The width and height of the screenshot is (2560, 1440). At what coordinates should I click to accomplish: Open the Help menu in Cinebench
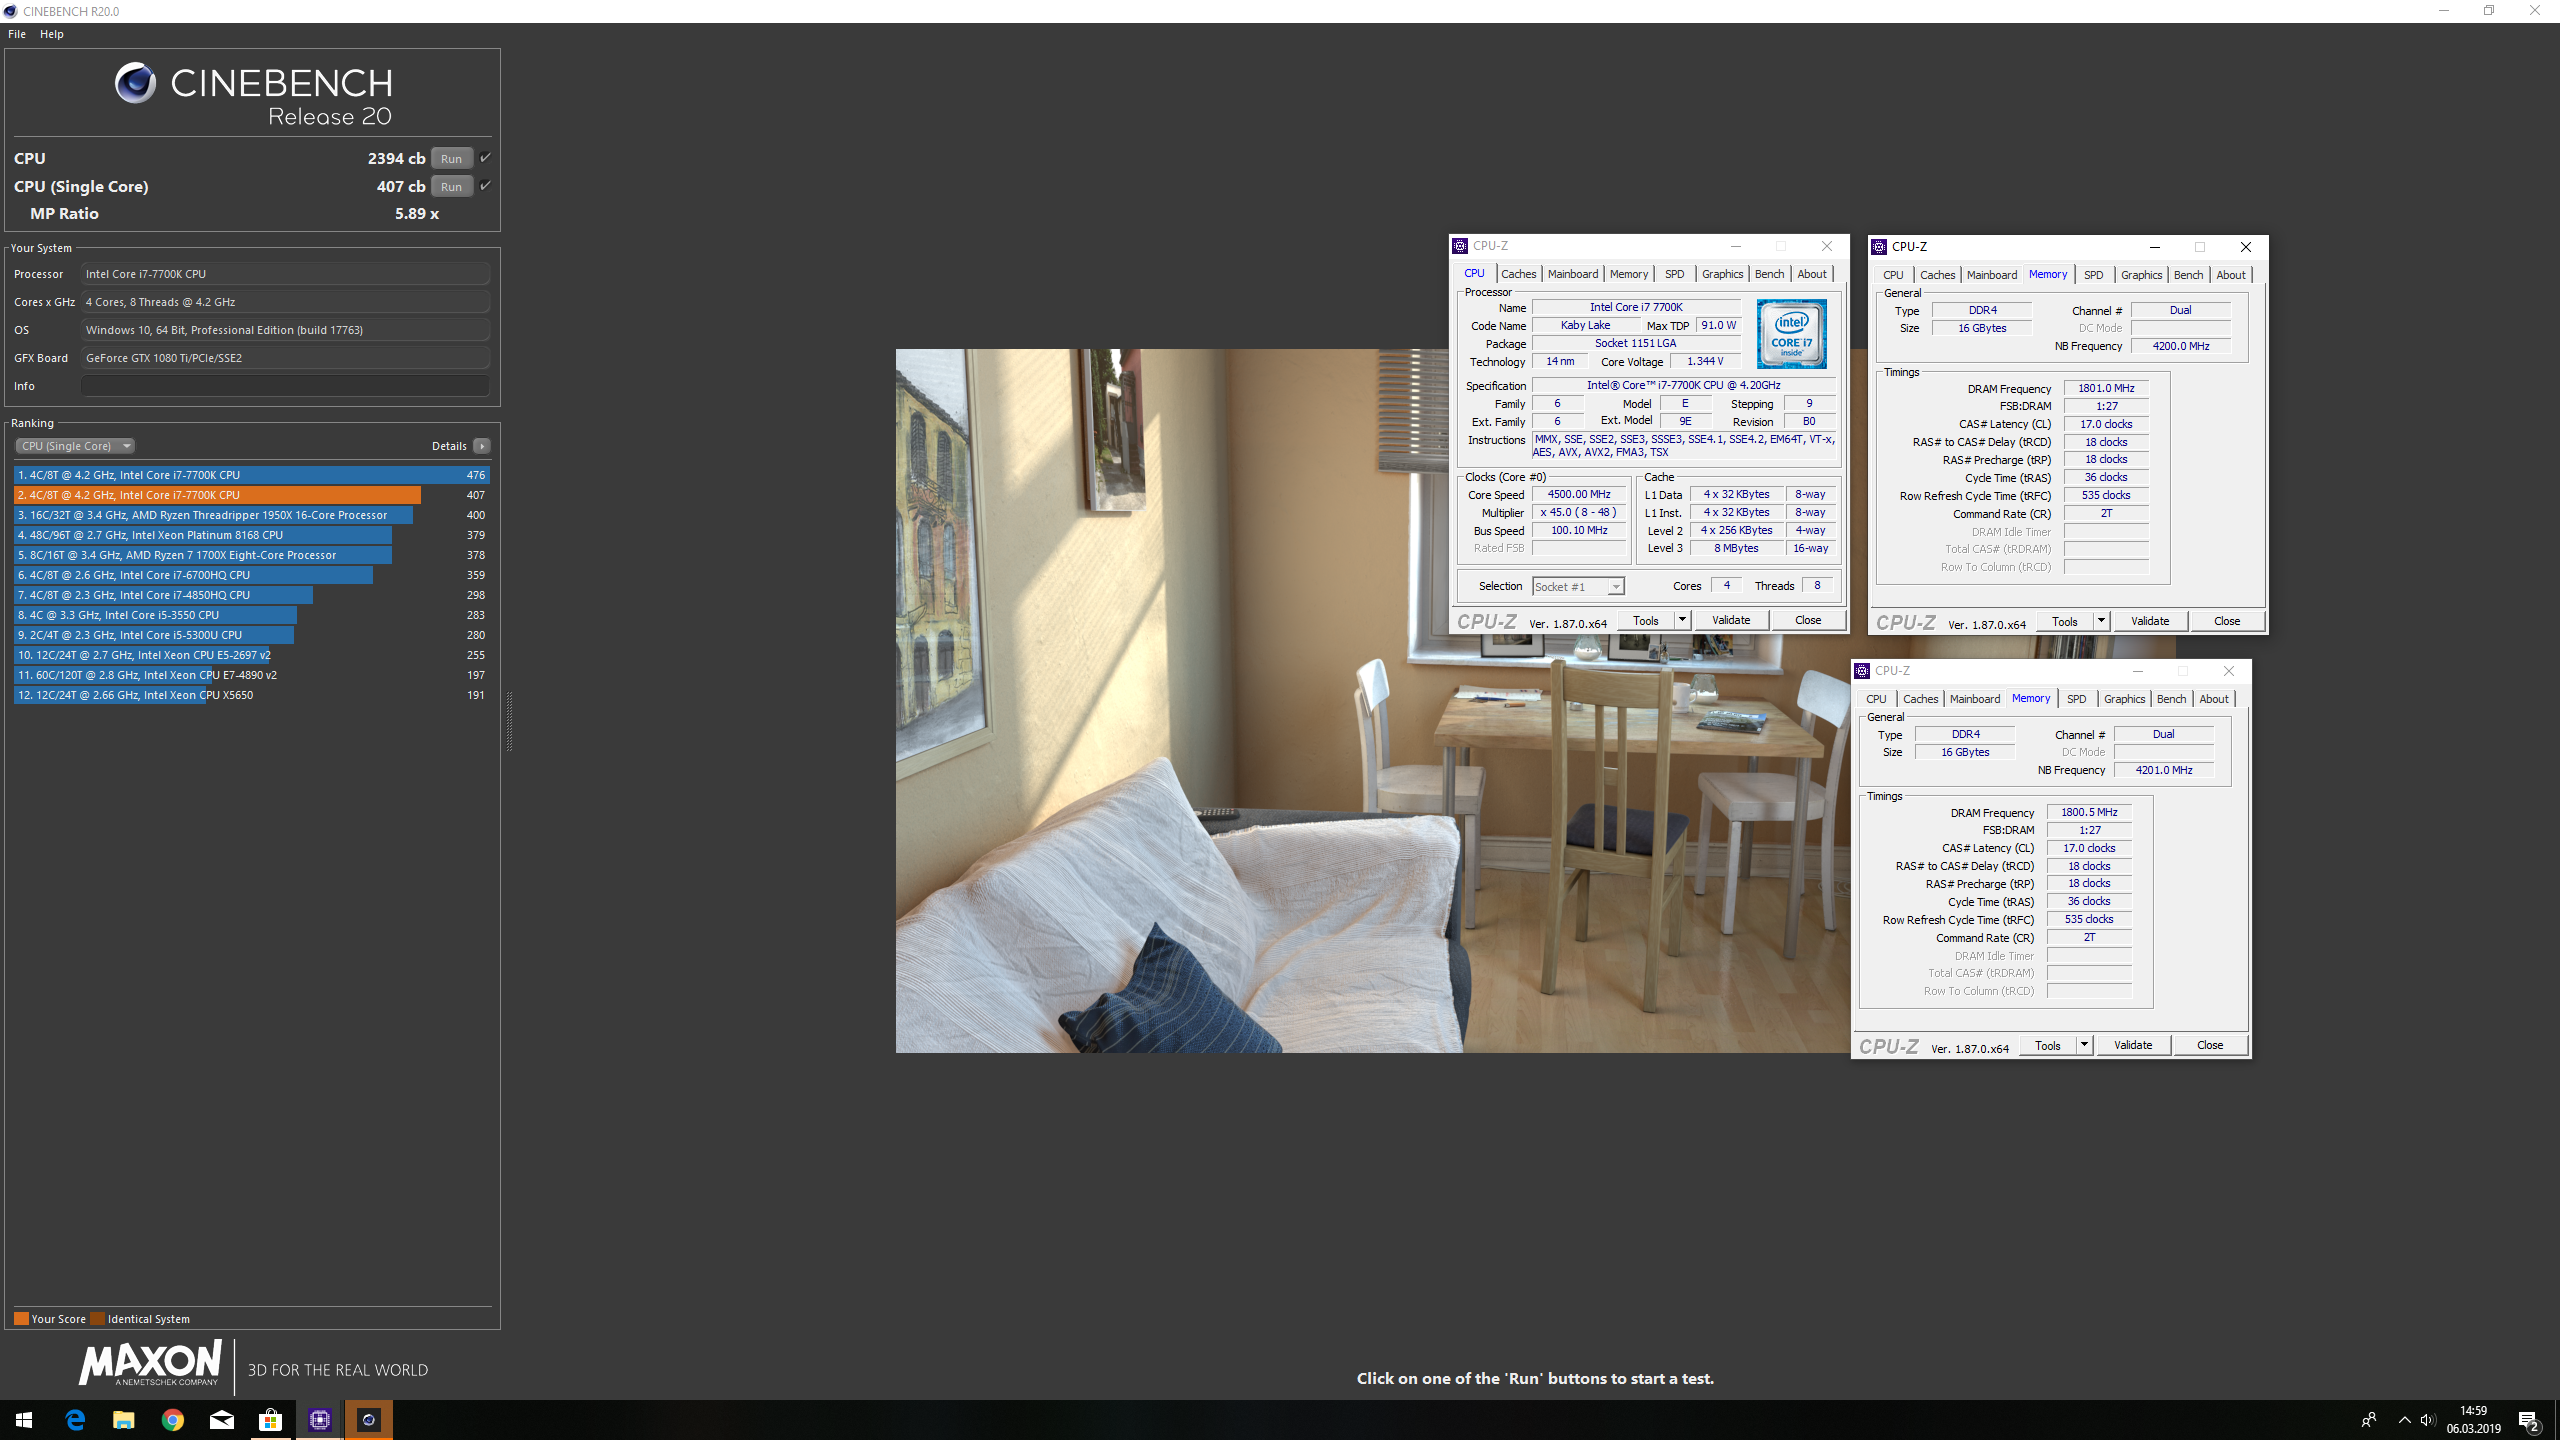click(52, 34)
